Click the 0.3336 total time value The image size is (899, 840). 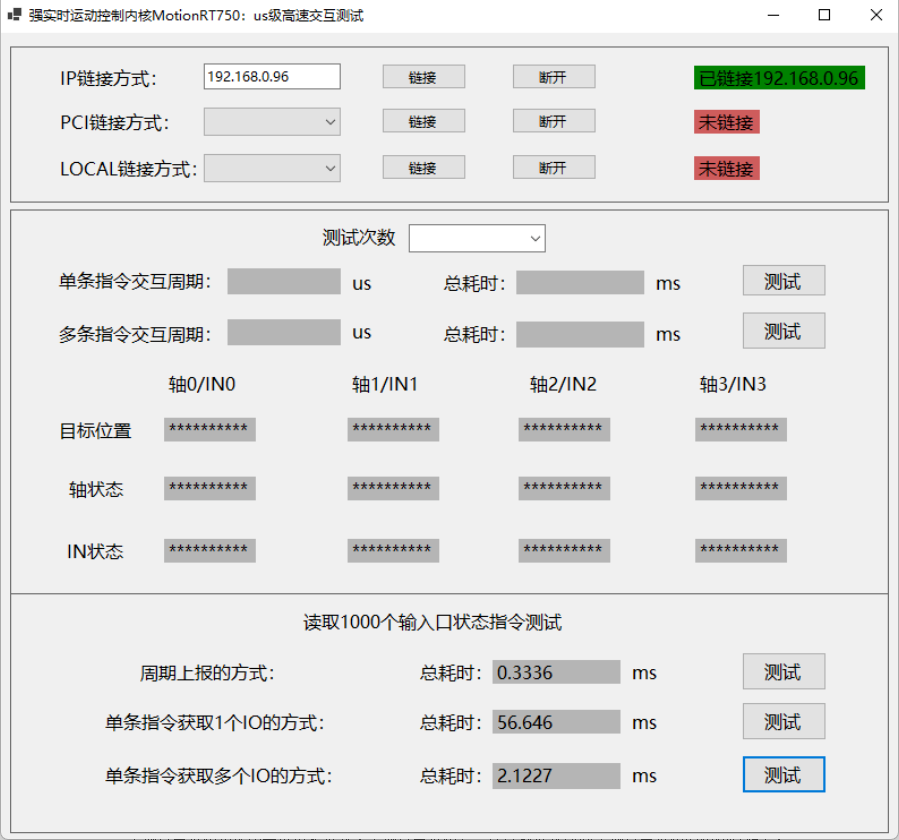556,672
